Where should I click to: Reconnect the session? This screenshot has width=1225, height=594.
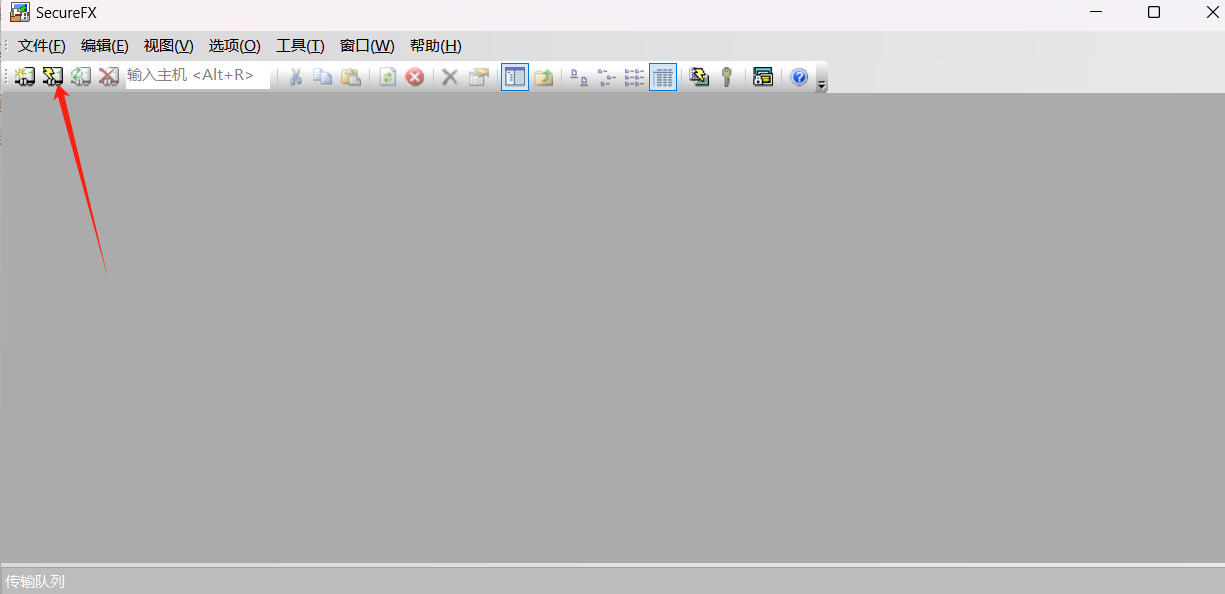pos(80,77)
